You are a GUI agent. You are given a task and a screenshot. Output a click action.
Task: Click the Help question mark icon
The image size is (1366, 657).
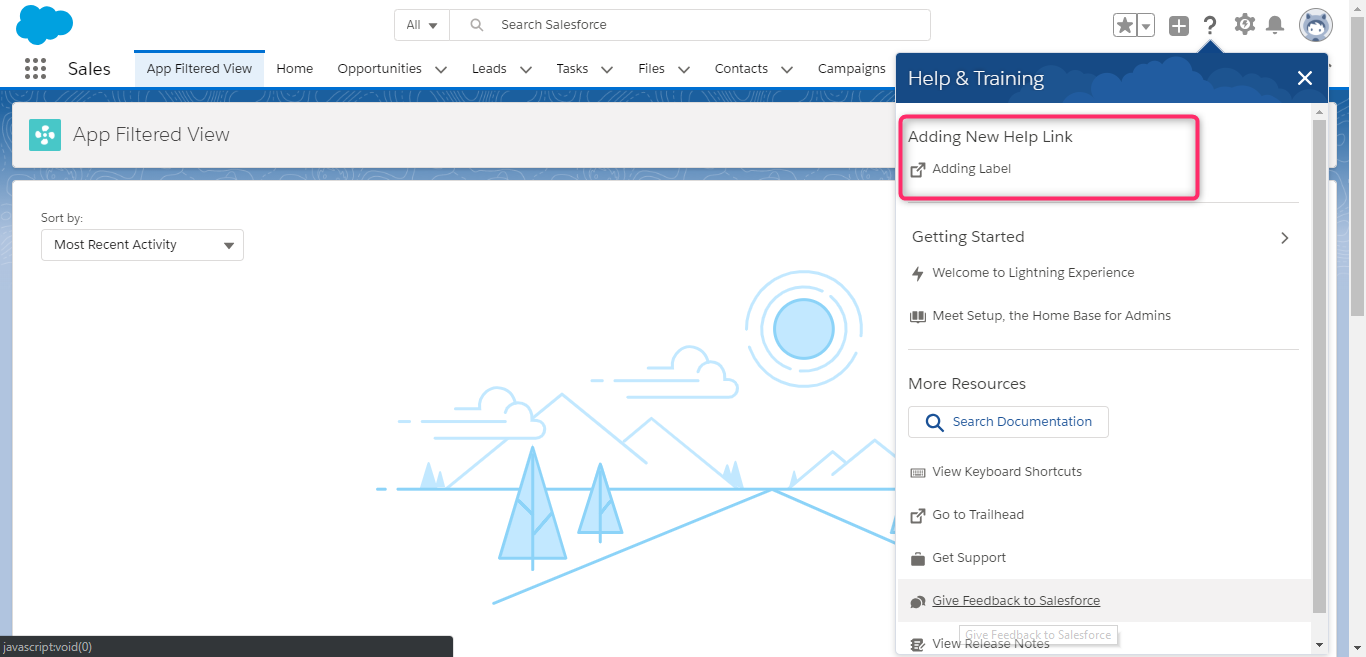[x=1210, y=25]
